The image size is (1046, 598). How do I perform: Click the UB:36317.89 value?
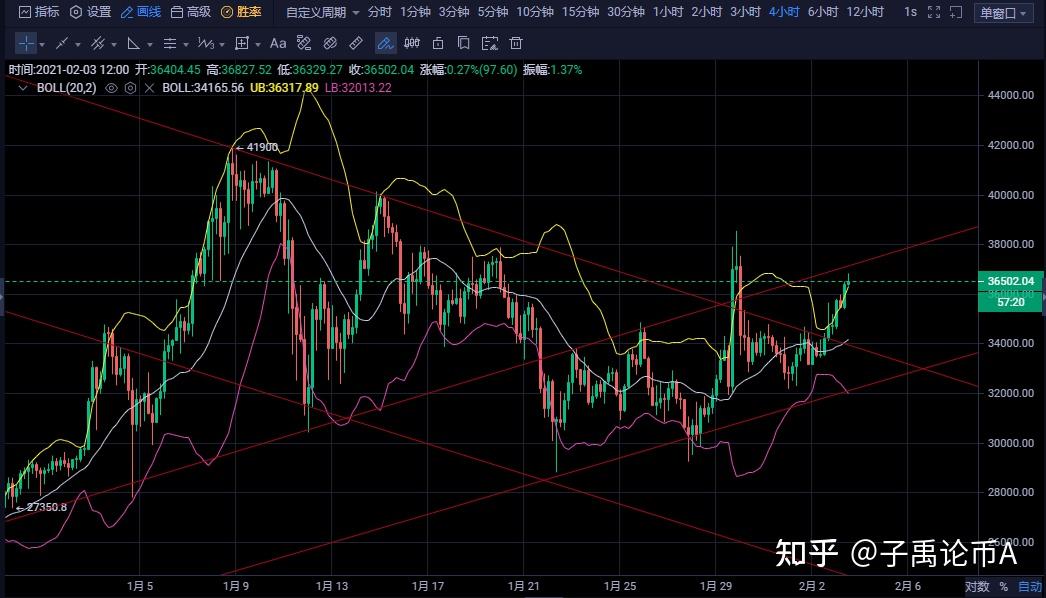[284, 87]
